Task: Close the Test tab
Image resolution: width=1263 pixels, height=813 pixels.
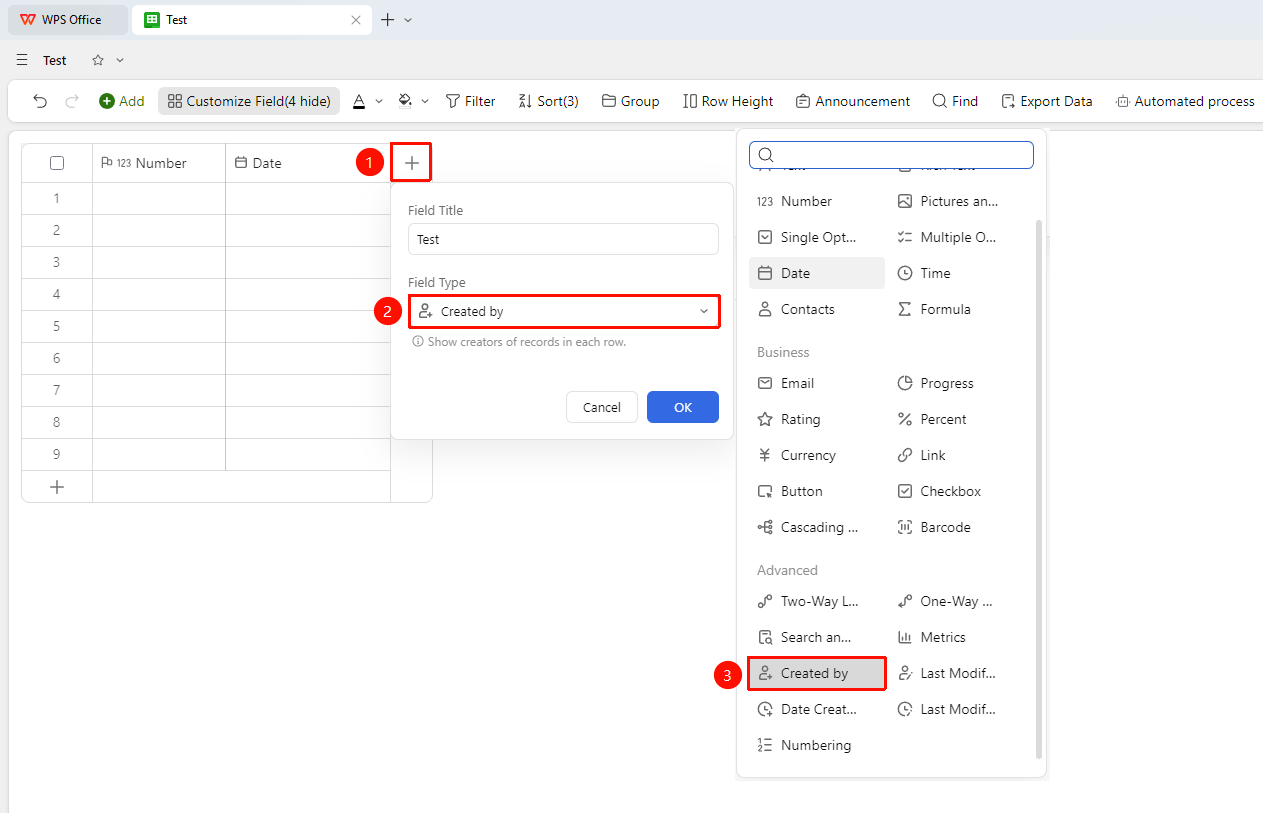Action: 356,20
